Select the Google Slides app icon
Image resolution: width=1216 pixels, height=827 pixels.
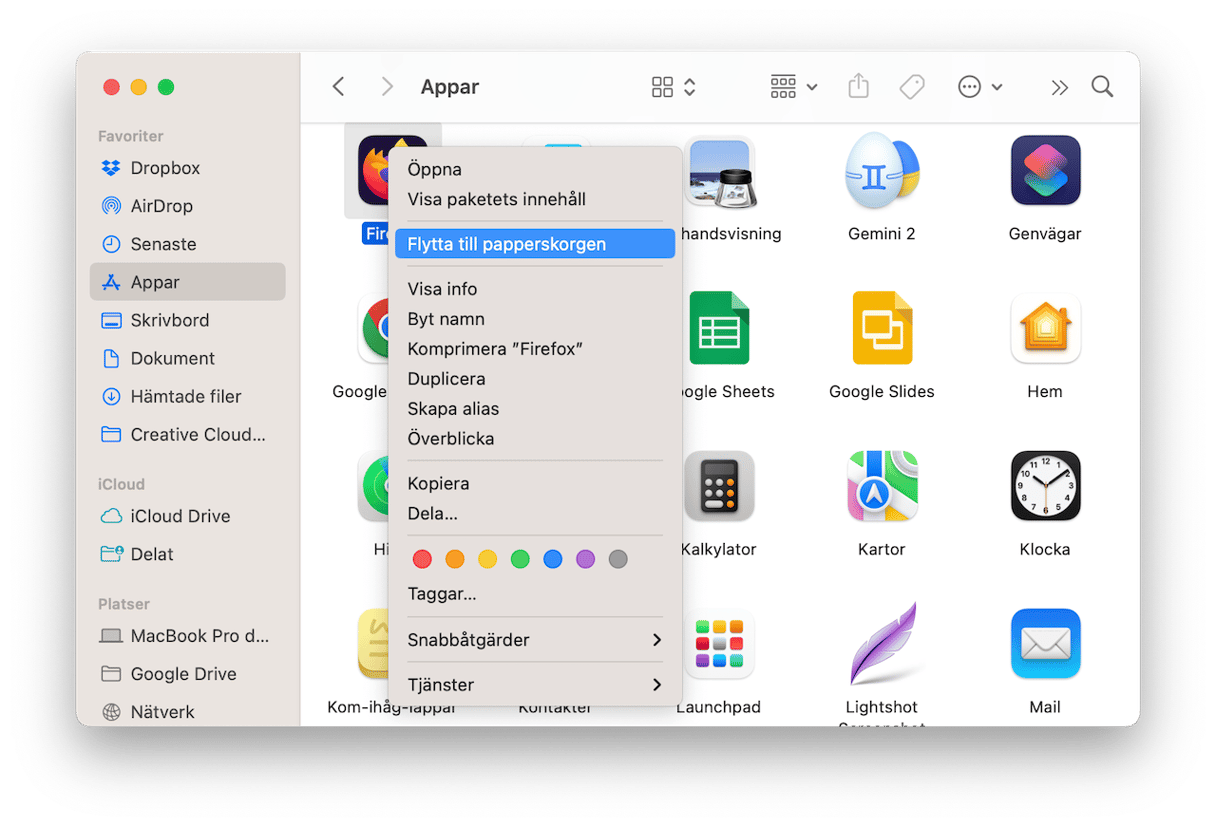pos(881,328)
